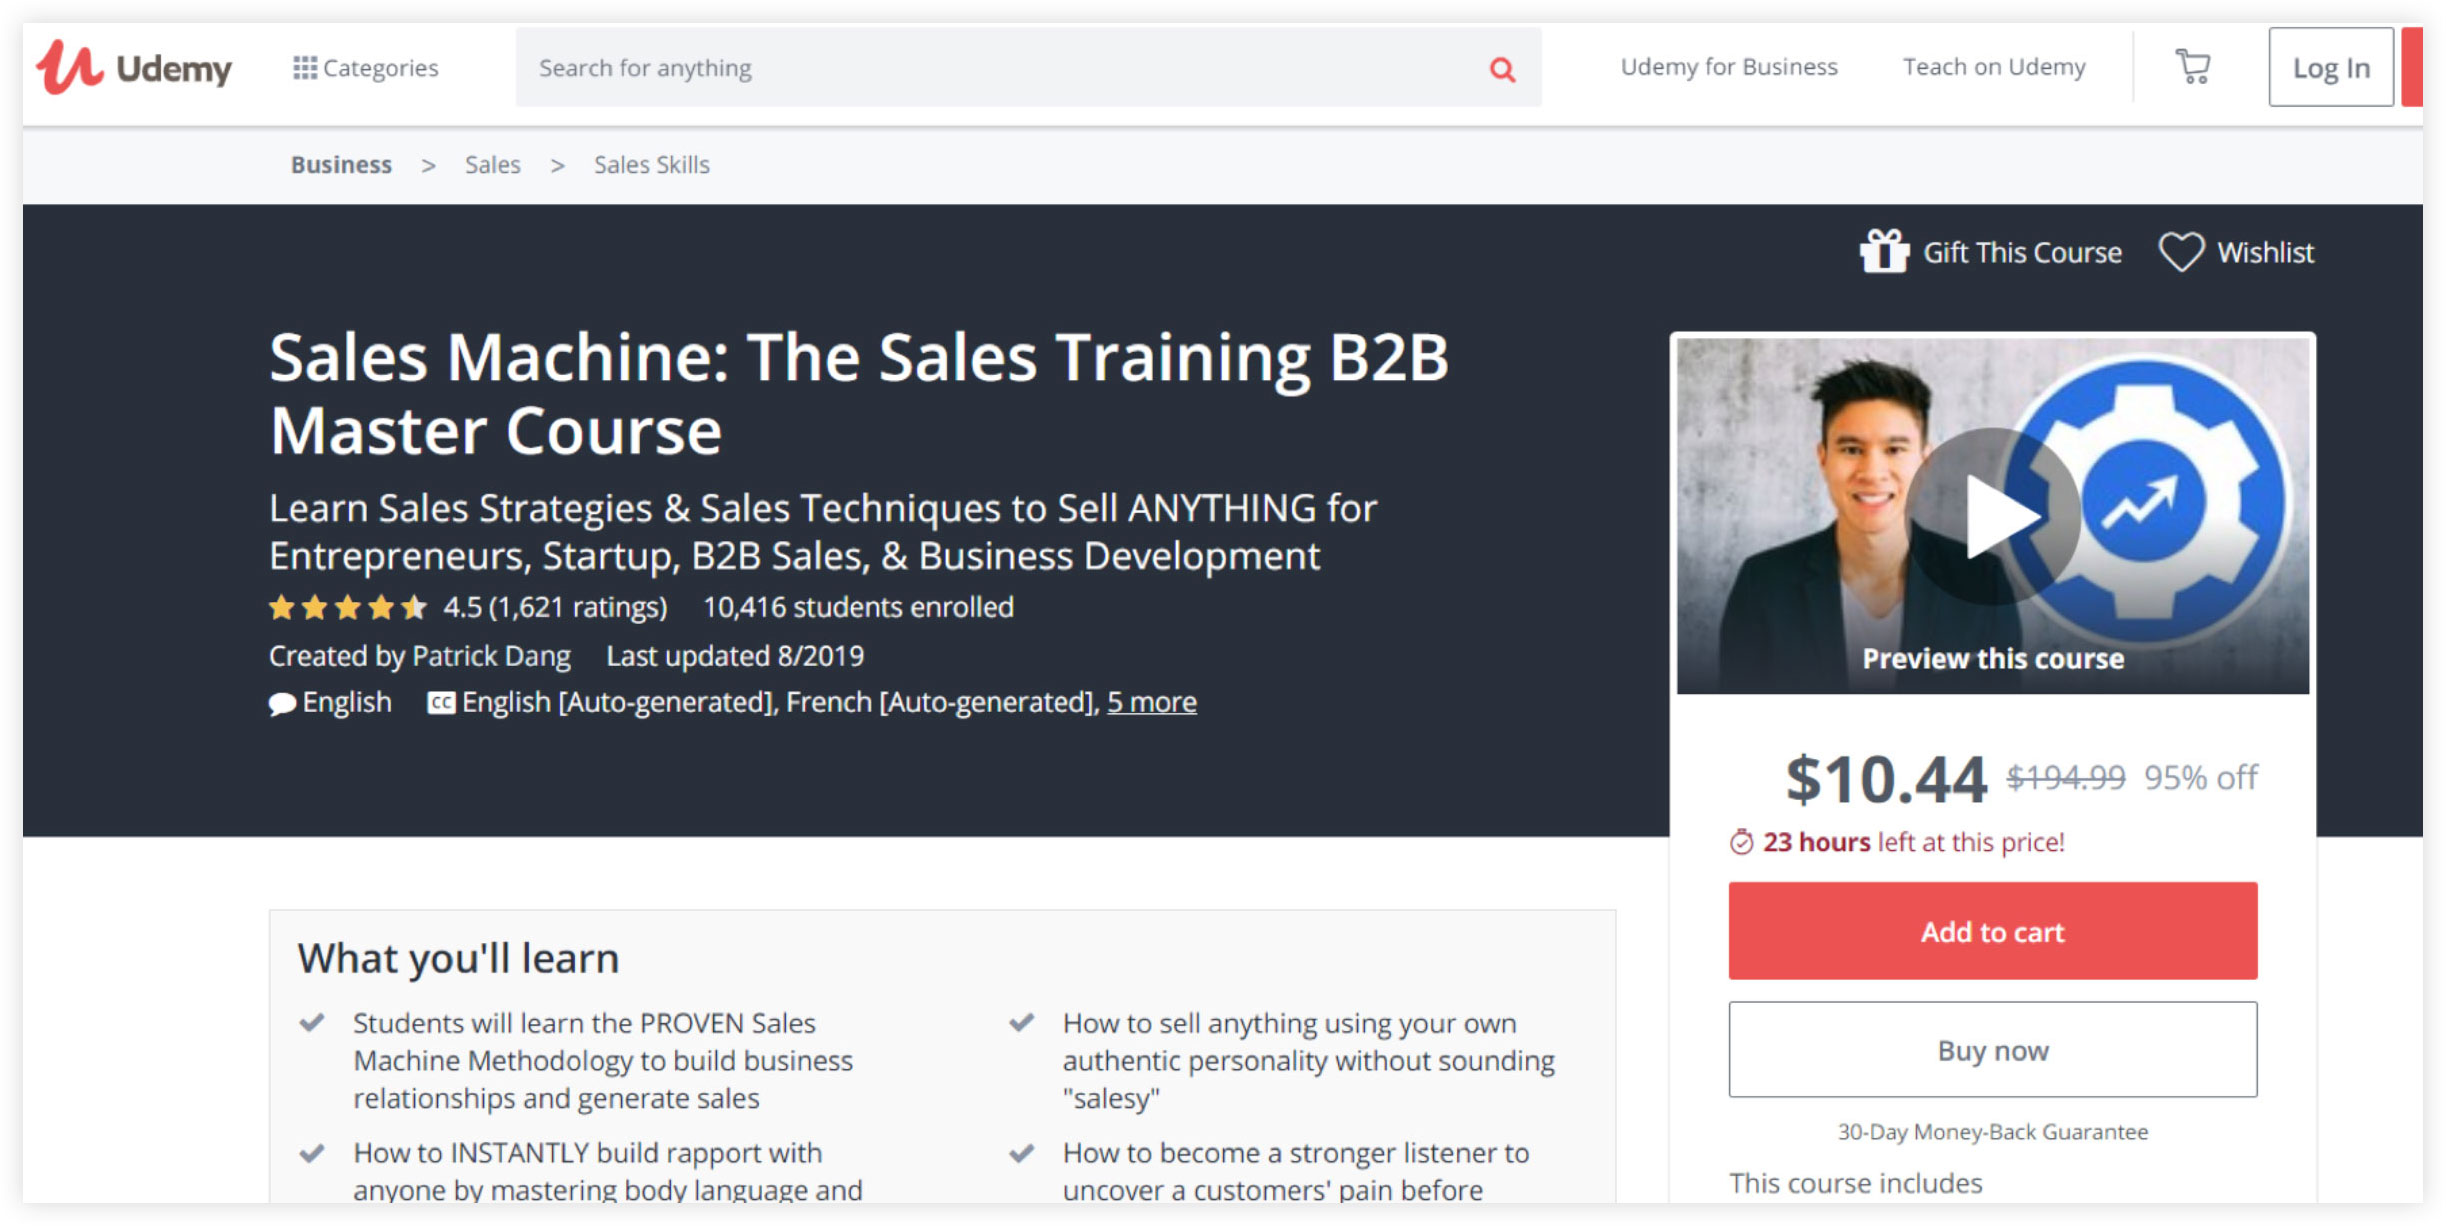The height and width of the screenshot is (1226, 2446).
Task: Click the 95% off label
Action: pyautogui.click(x=2201, y=777)
